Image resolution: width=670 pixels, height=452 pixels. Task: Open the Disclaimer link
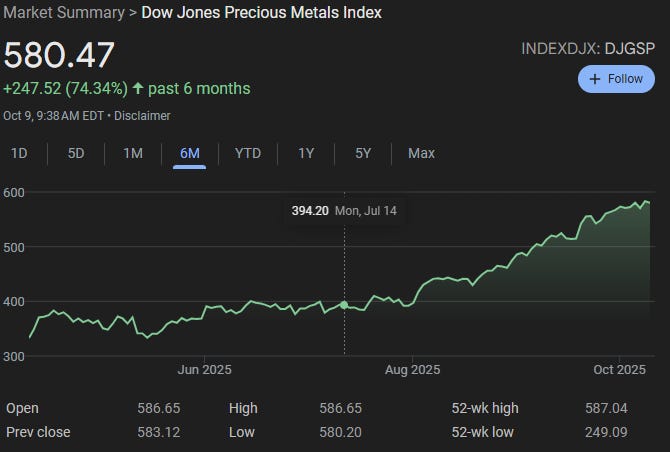pyautogui.click(x=142, y=116)
